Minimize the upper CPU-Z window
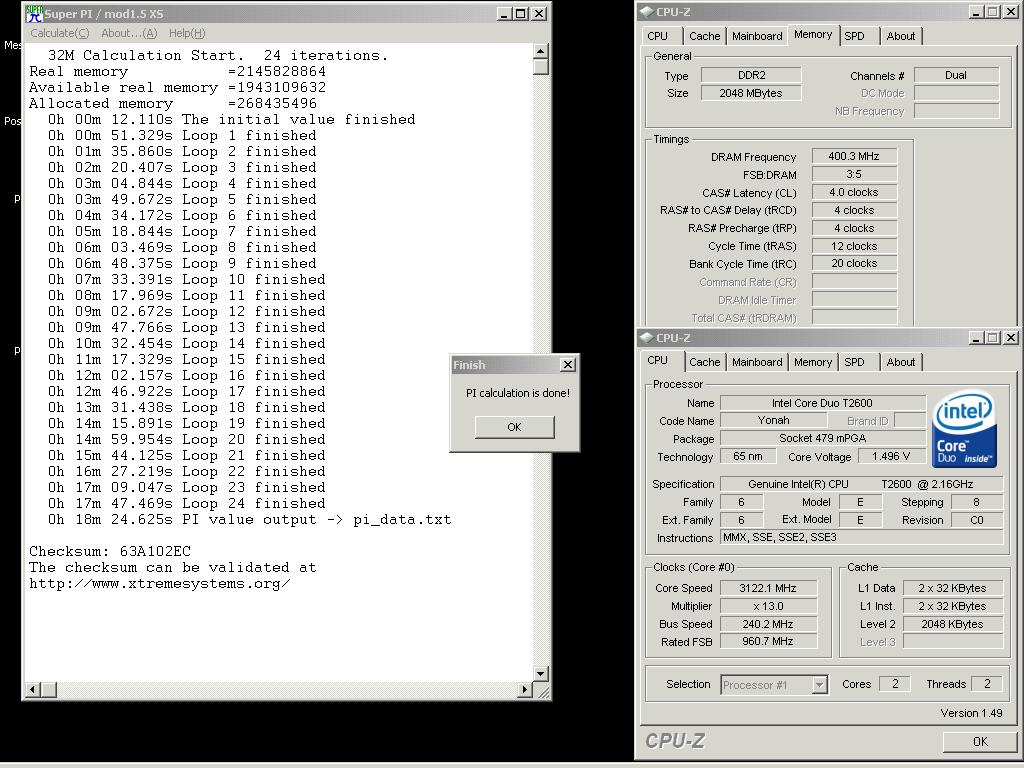 tap(976, 12)
